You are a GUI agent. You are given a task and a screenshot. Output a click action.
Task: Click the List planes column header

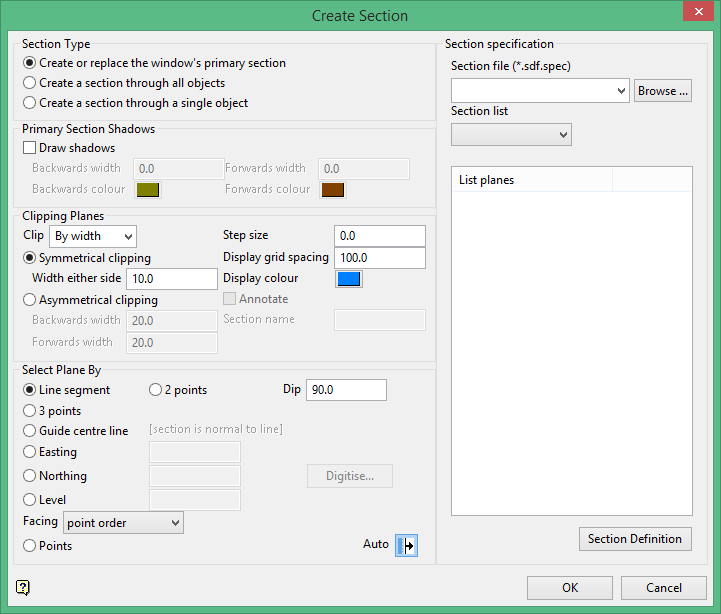(x=532, y=180)
